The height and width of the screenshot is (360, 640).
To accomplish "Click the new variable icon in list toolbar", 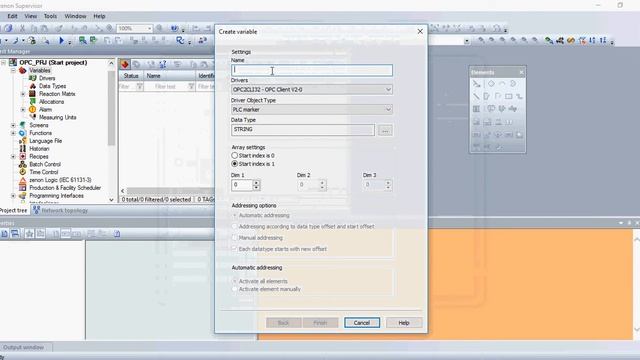I will (125, 64).
